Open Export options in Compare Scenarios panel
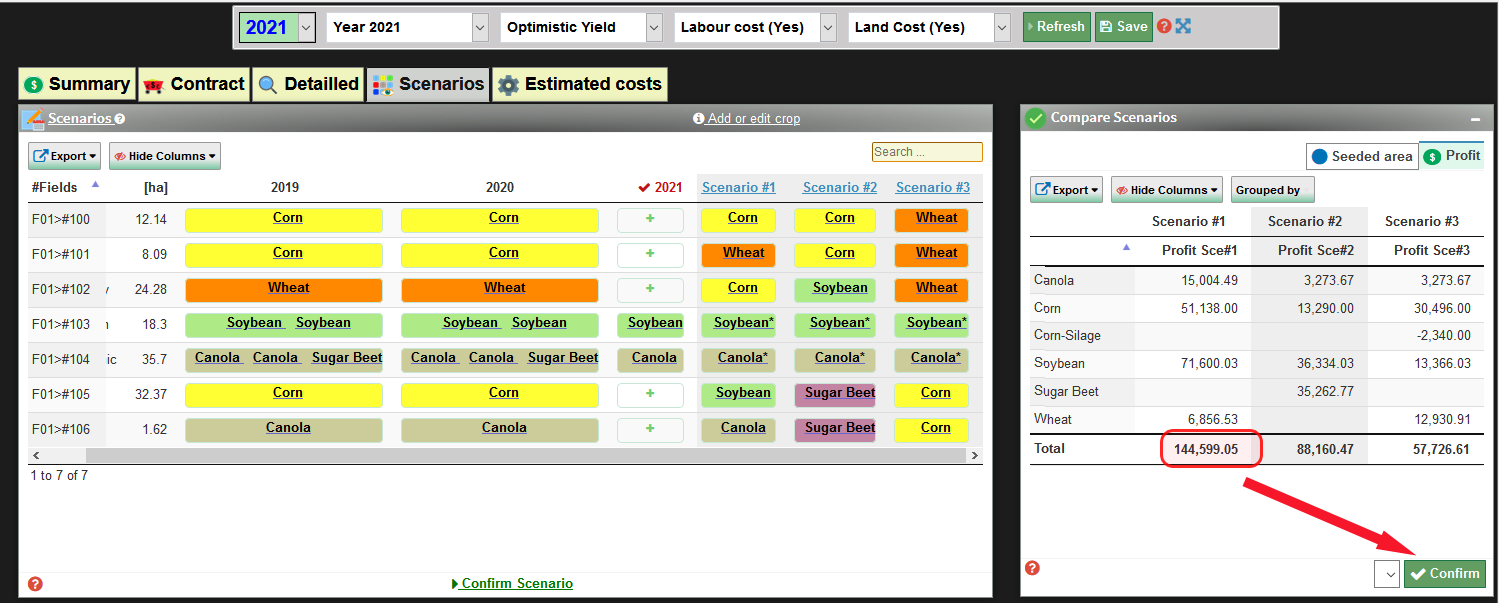The width and height of the screenshot is (1499, 603). click(1065, 189)
